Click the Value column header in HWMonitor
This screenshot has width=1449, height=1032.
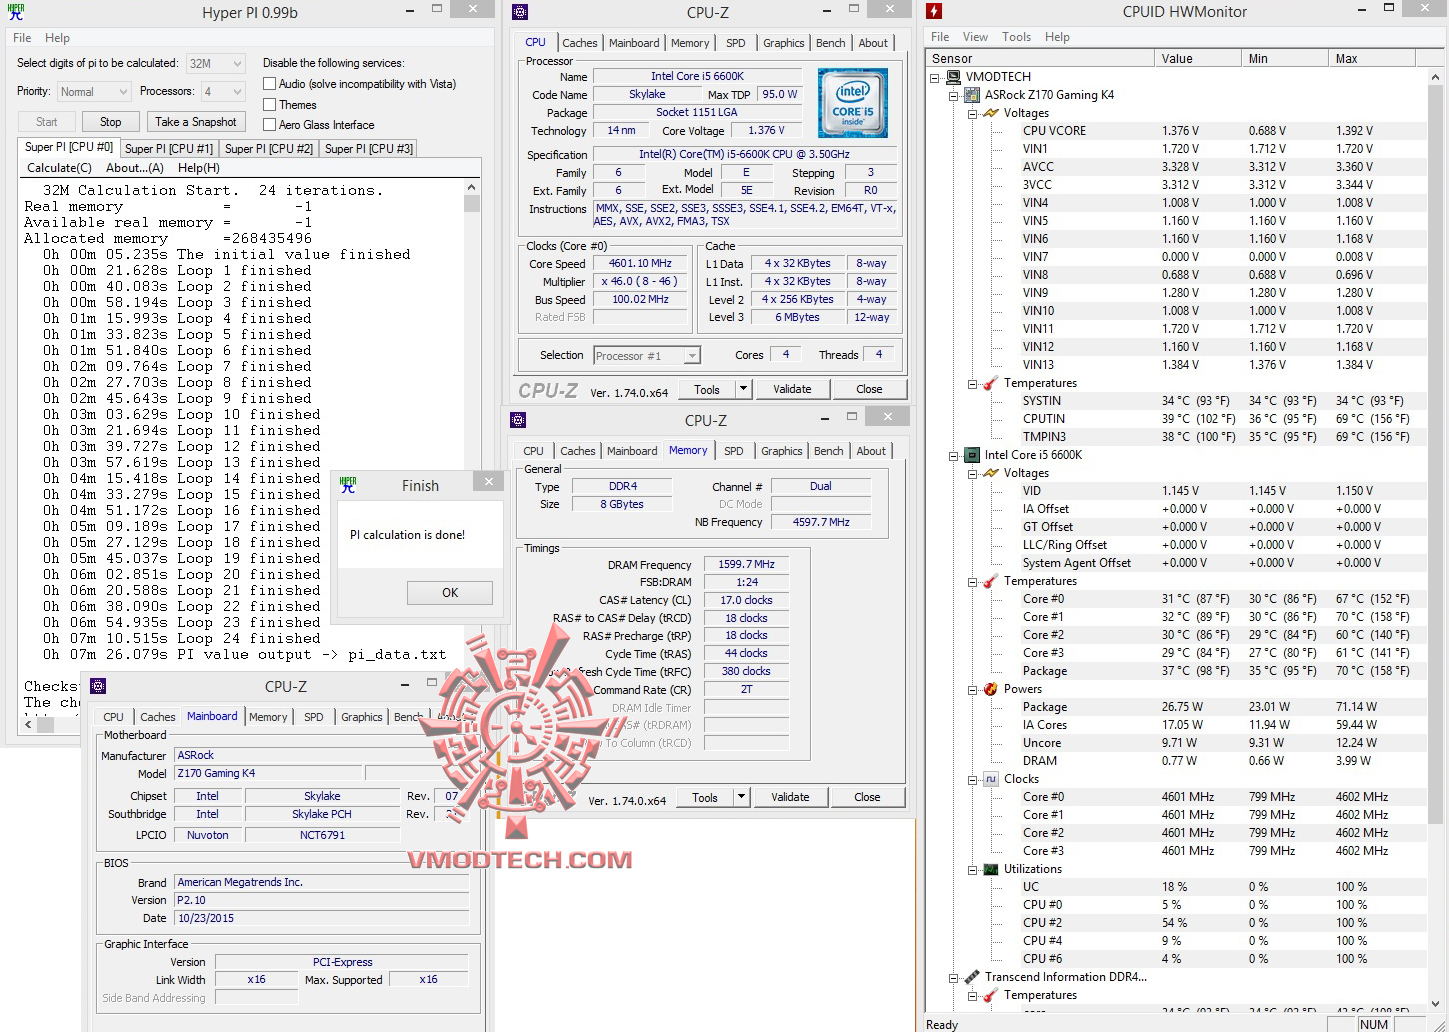1197,59
